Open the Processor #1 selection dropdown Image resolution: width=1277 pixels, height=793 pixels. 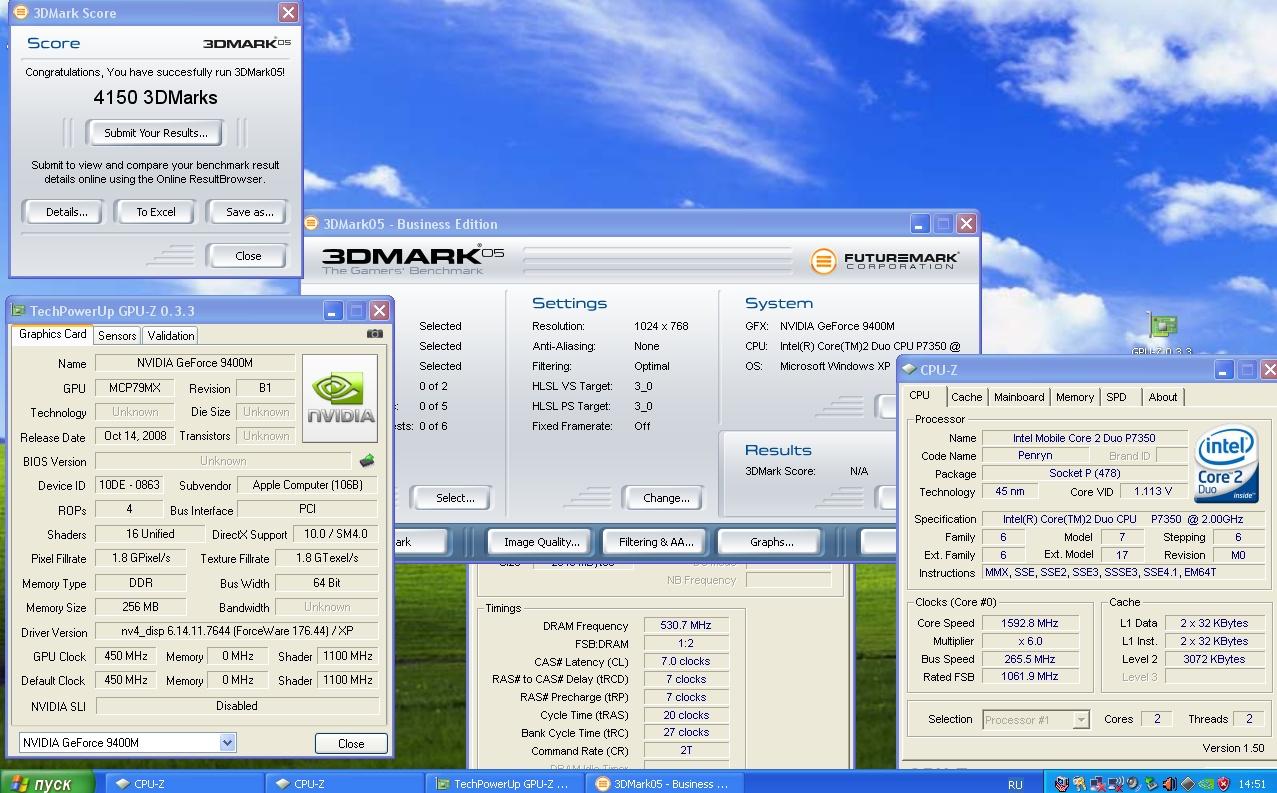click(x=1080, y=719)
